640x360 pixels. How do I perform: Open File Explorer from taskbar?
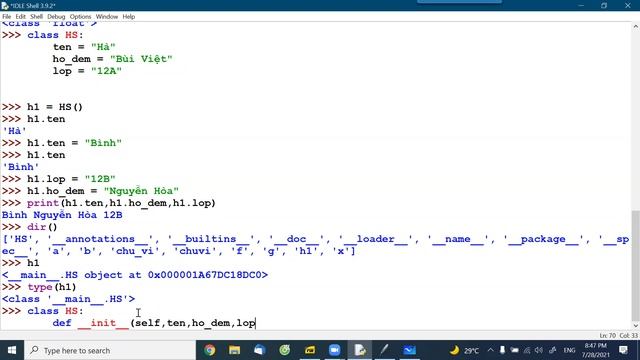tap(234, 350)
